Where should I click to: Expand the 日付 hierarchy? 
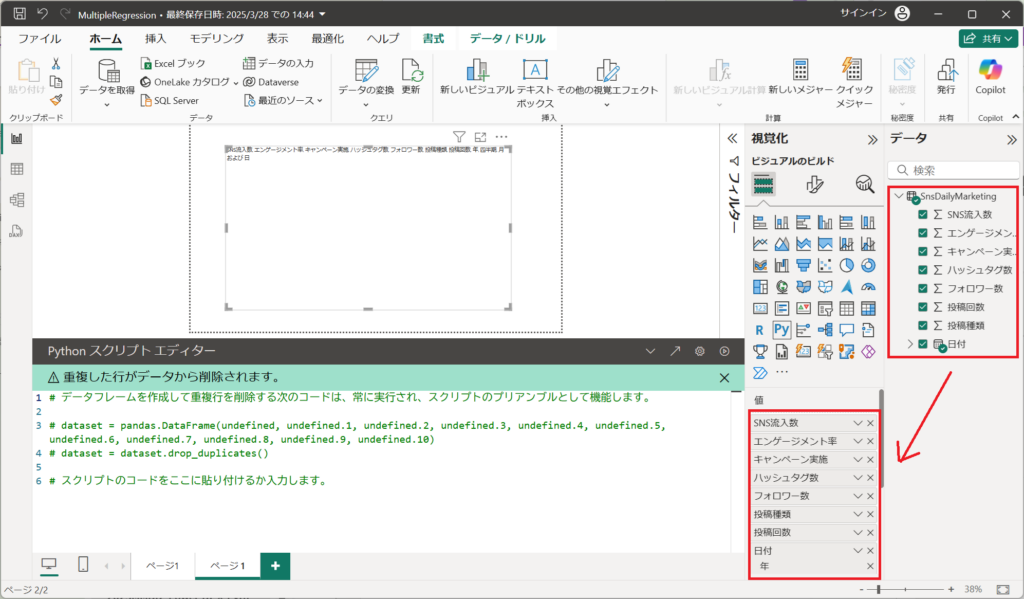click(910, 344)
